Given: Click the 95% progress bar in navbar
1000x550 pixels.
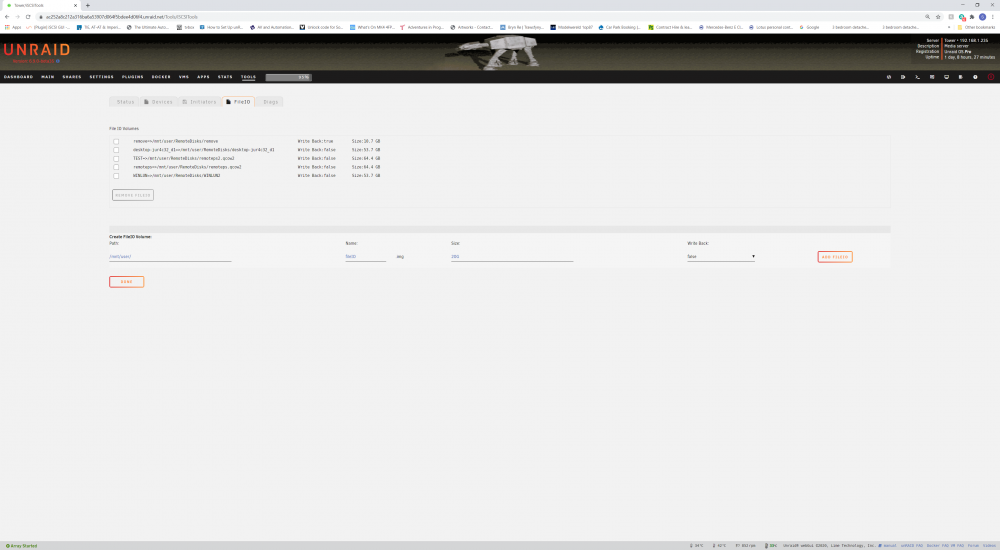Looking at the screenshot, I should pos(288,77).
